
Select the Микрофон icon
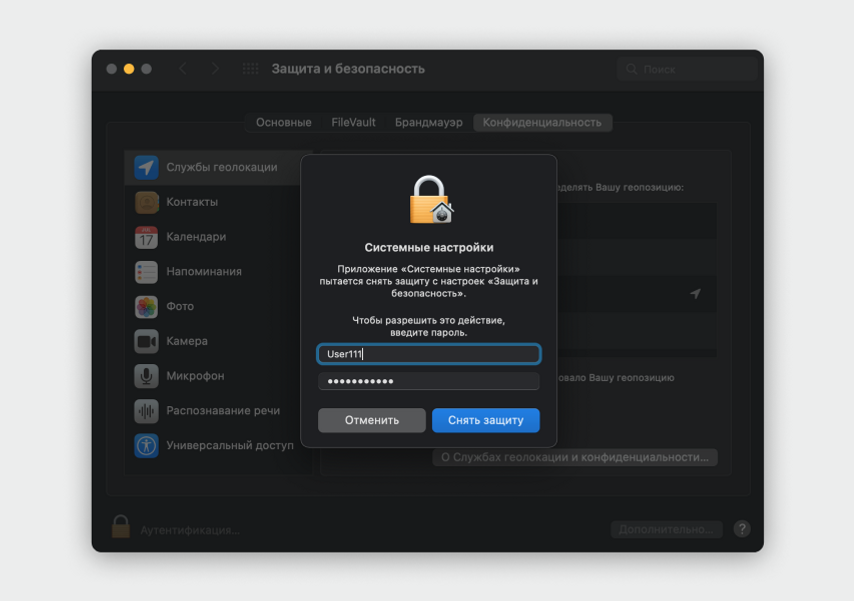147,376
